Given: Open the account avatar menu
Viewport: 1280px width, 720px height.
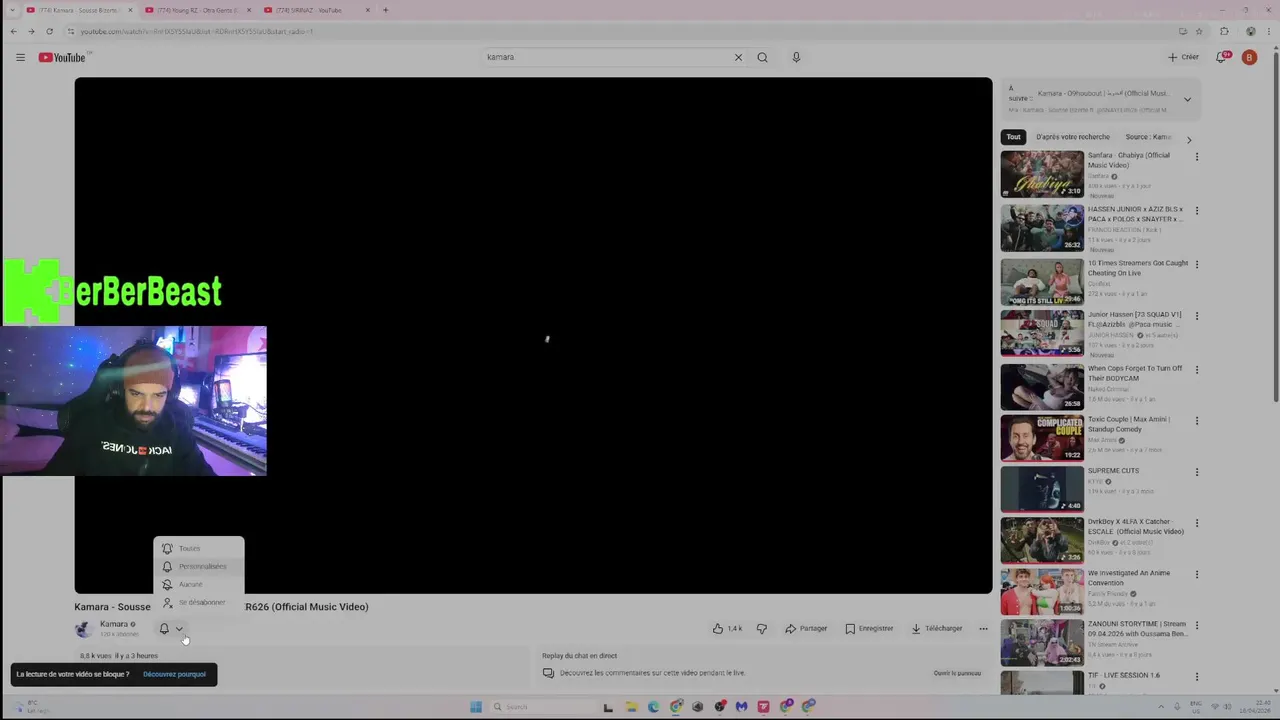Looking at the screenshot, I should [x=1249, y=57].
